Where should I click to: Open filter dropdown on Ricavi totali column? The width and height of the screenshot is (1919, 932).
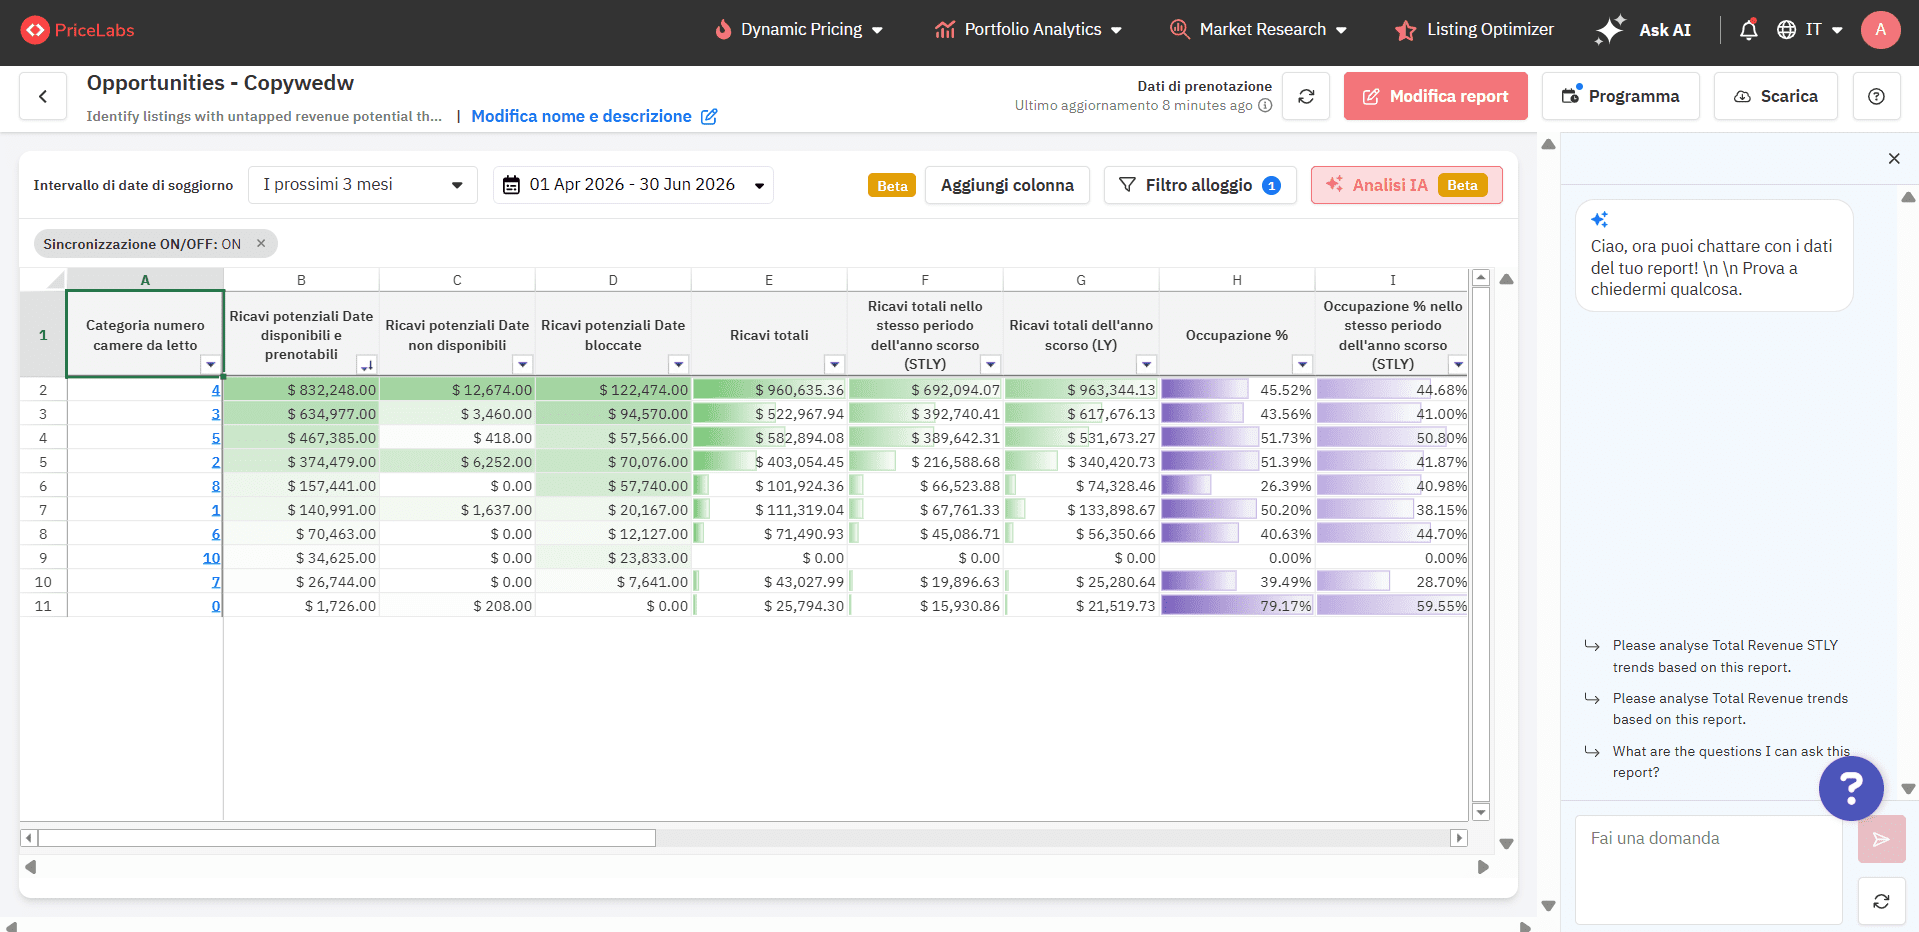point(834,365)
